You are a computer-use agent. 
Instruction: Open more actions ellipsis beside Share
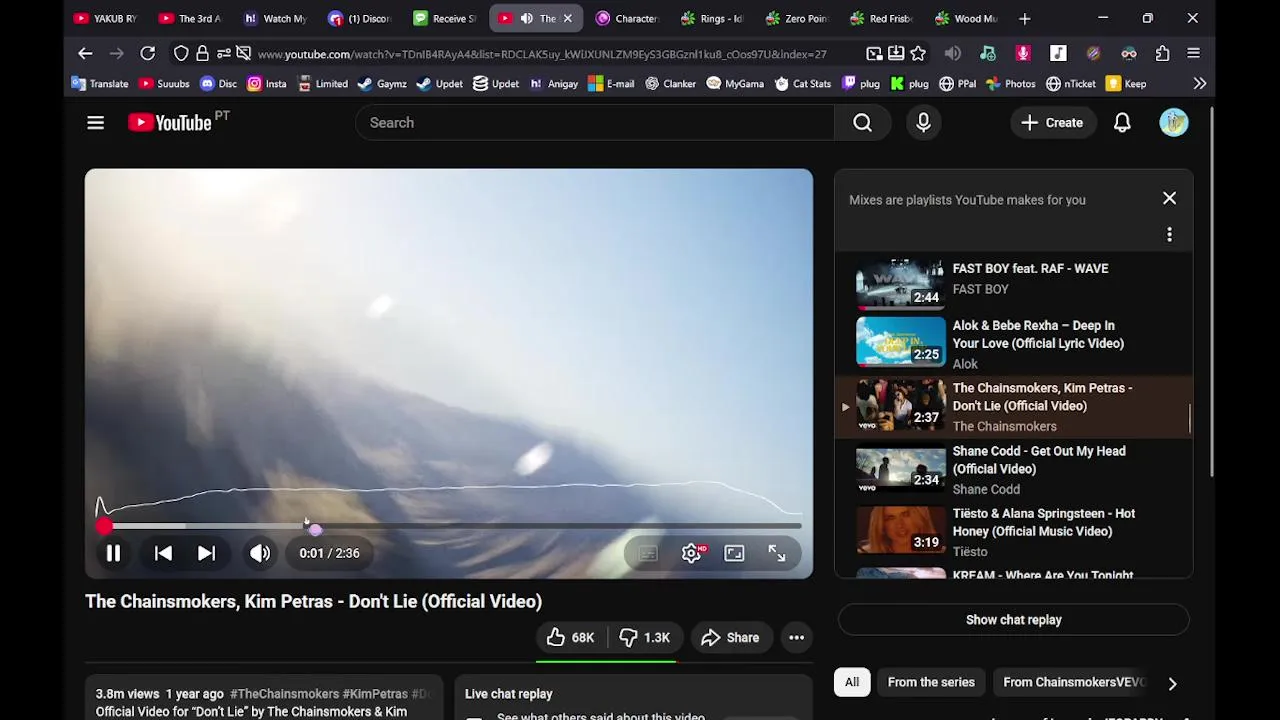(796, 638)
